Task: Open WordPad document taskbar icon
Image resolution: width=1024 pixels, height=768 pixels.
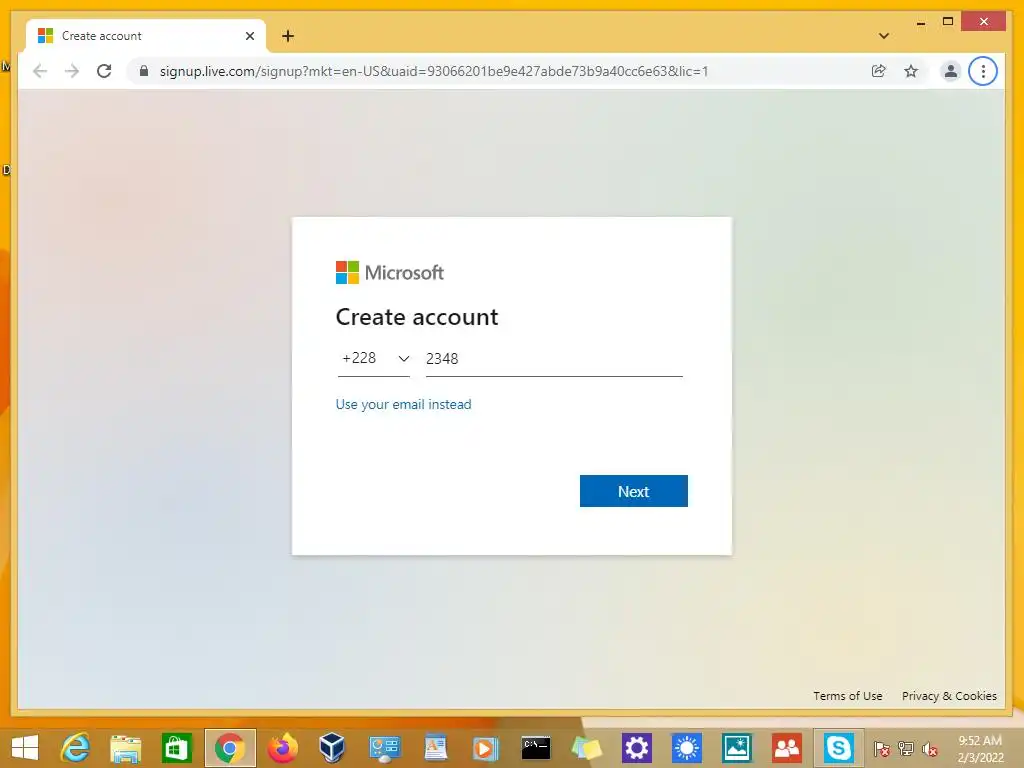Action: pyautogui.click(x=435, y=748)
